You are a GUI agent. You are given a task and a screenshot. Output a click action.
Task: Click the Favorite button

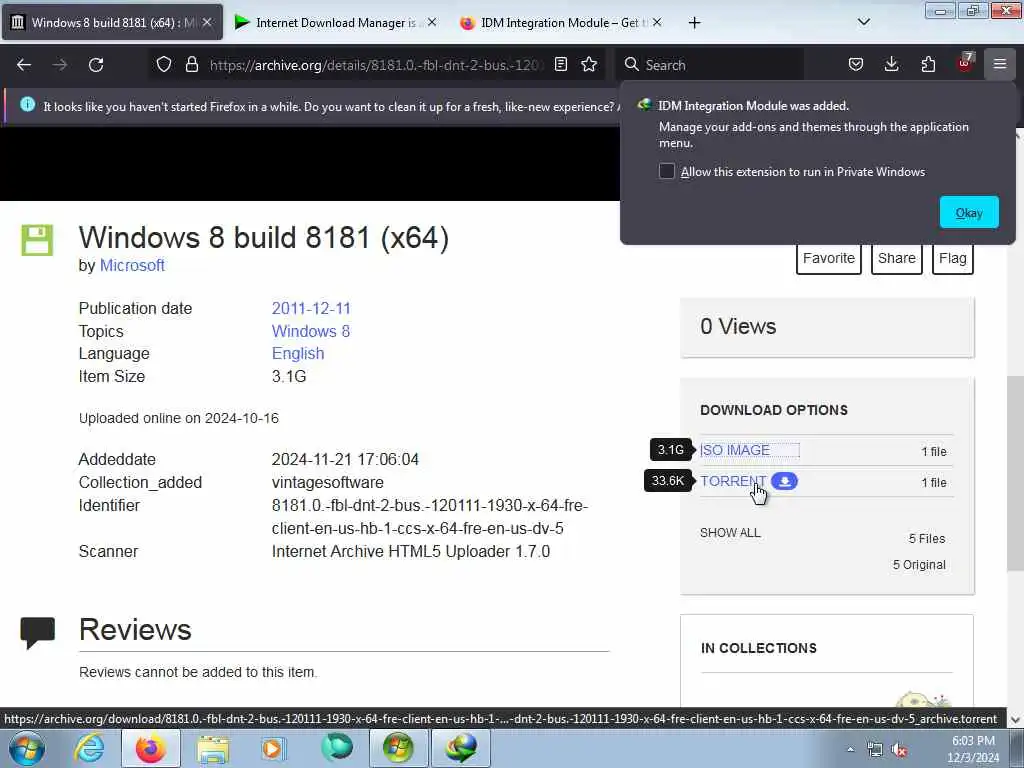pyautogui.click(x=829, y=259)
